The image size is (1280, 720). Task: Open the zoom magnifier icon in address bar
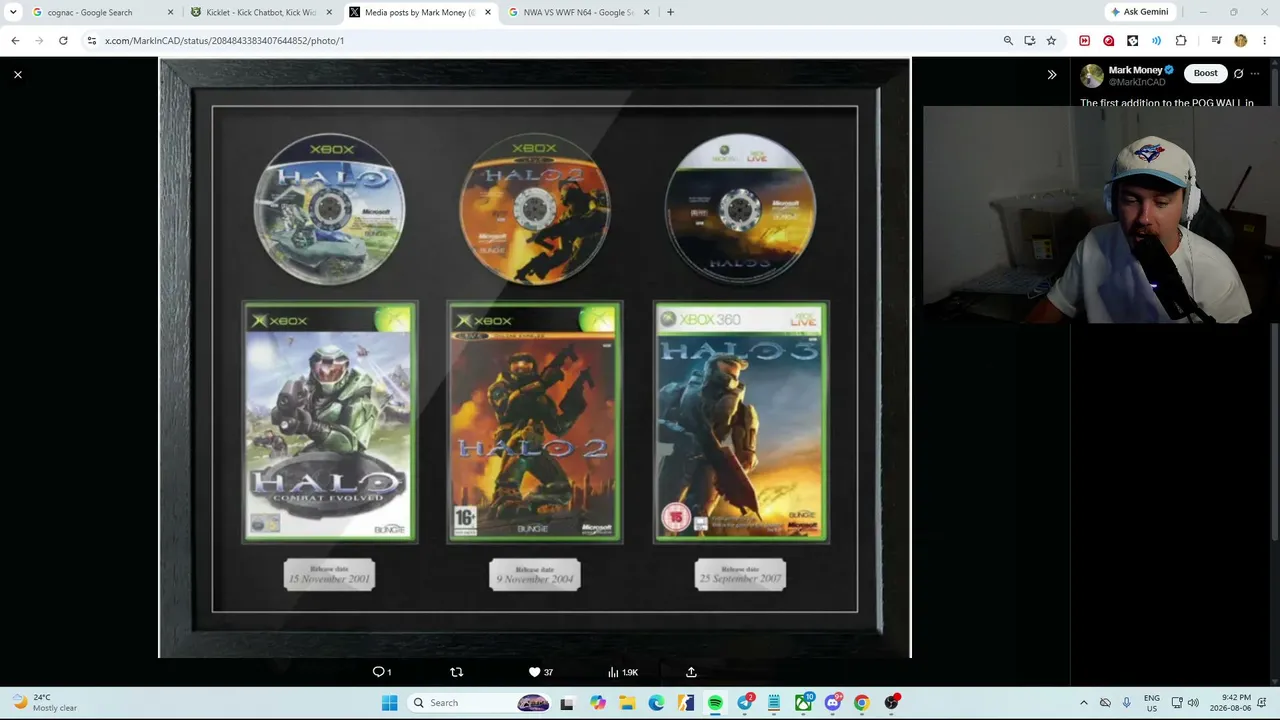pos(1008,41)
